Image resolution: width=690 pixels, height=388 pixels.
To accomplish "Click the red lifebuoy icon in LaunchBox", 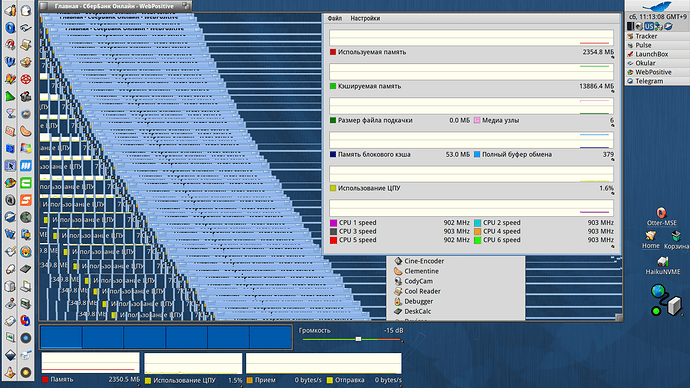I will pos(26,80).
